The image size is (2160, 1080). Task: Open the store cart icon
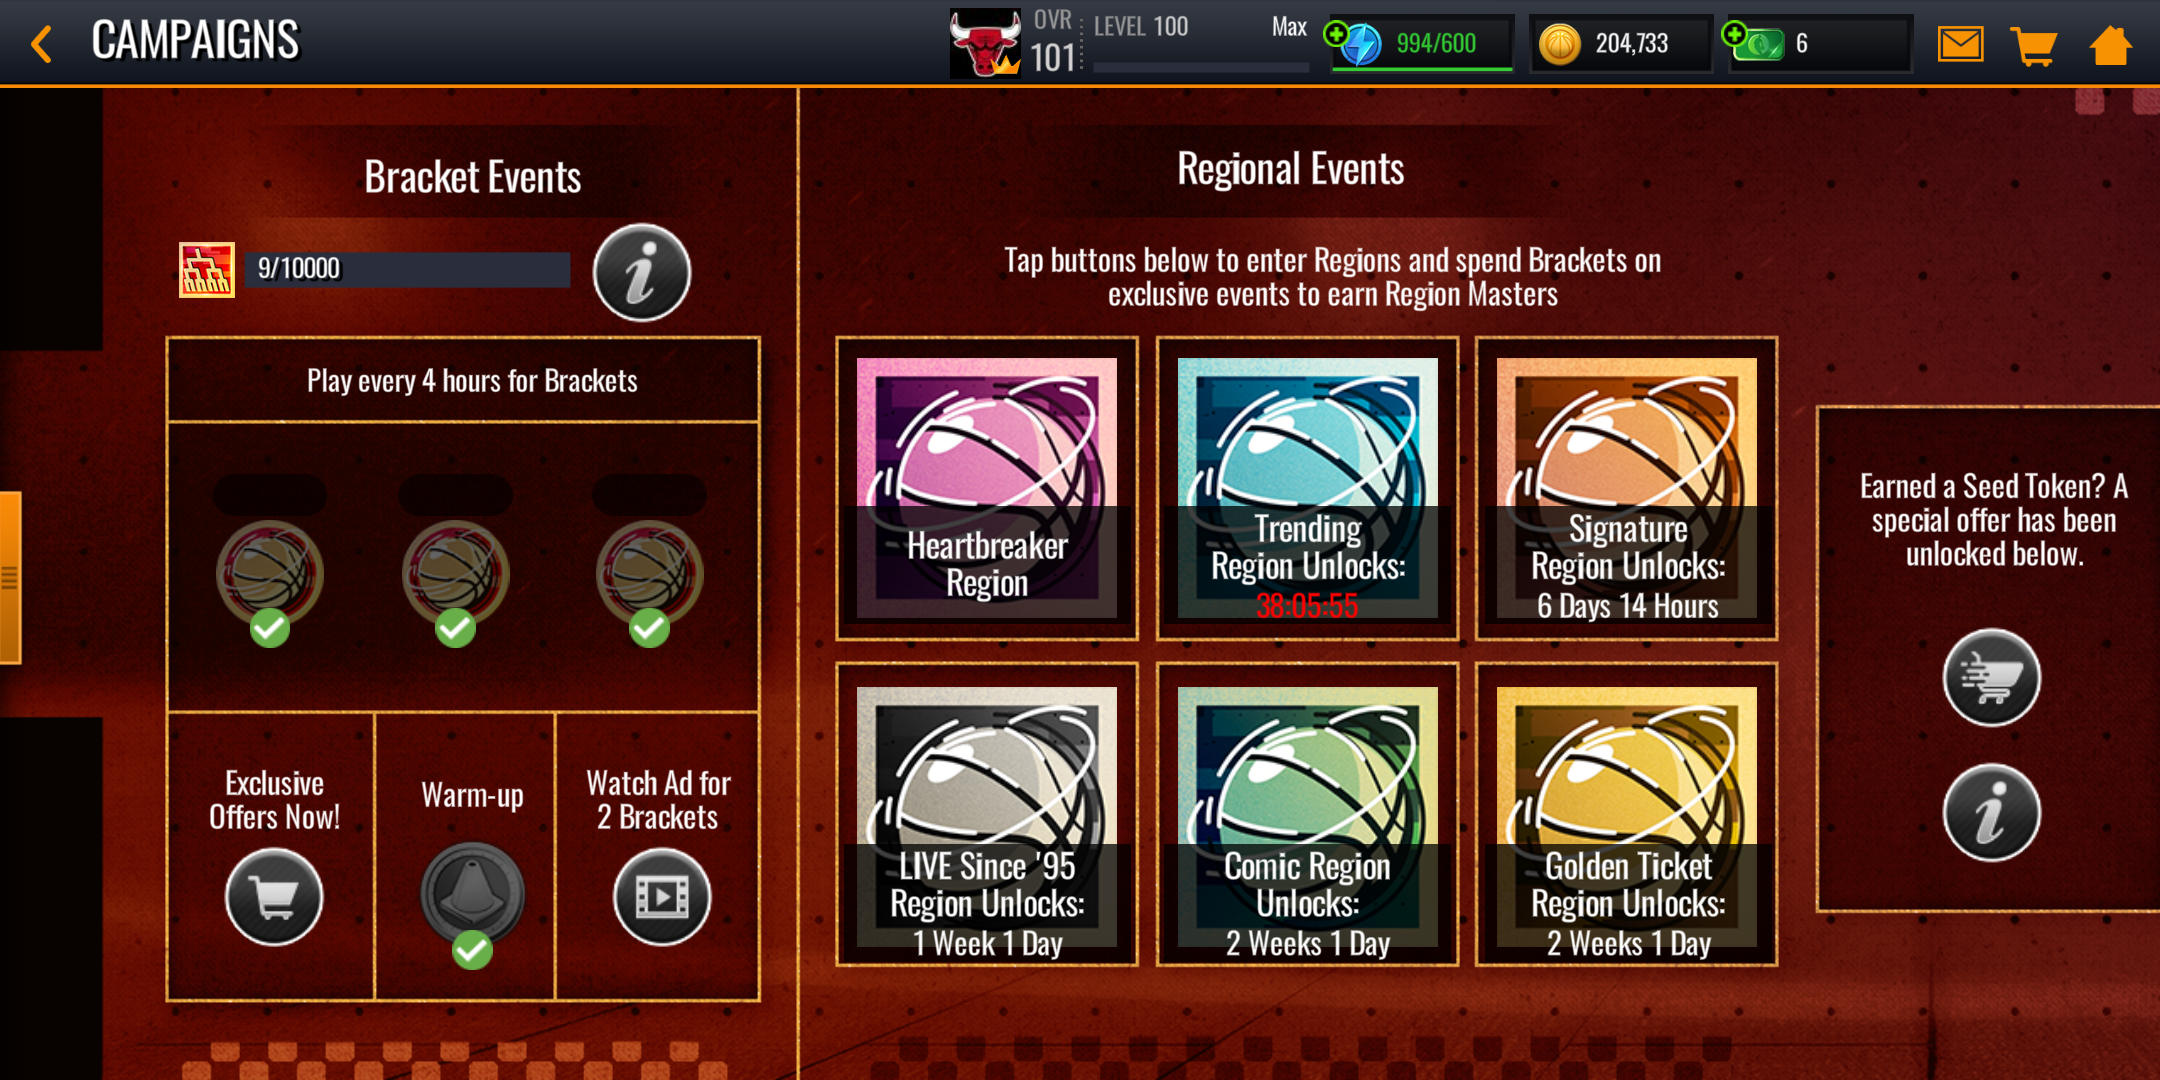point(2034,45)
